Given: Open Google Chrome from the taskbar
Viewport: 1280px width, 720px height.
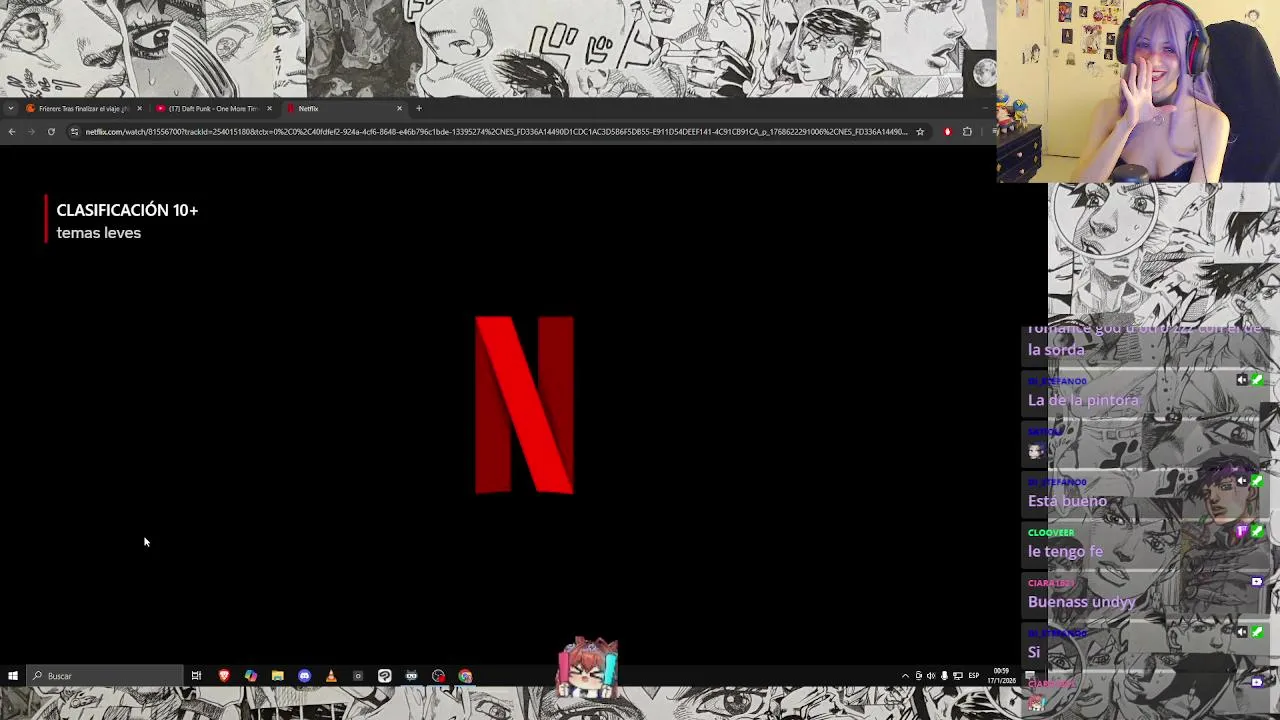Looking at the screenshot, I should click(465, 676).
